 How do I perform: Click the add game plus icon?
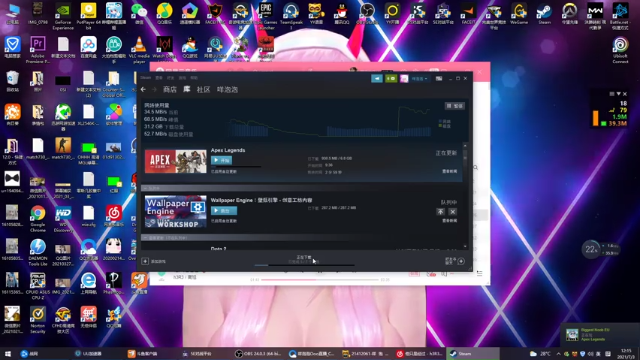145,261
